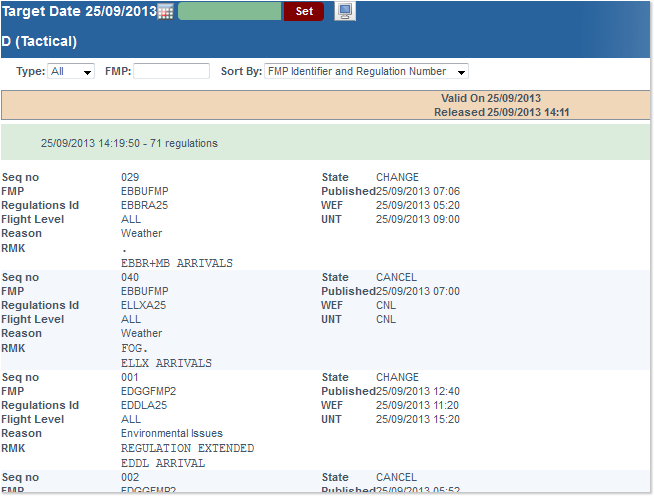The image size is (654, 496).
Task: Click the Environmental Issues reason text
Action: [171, 433]
